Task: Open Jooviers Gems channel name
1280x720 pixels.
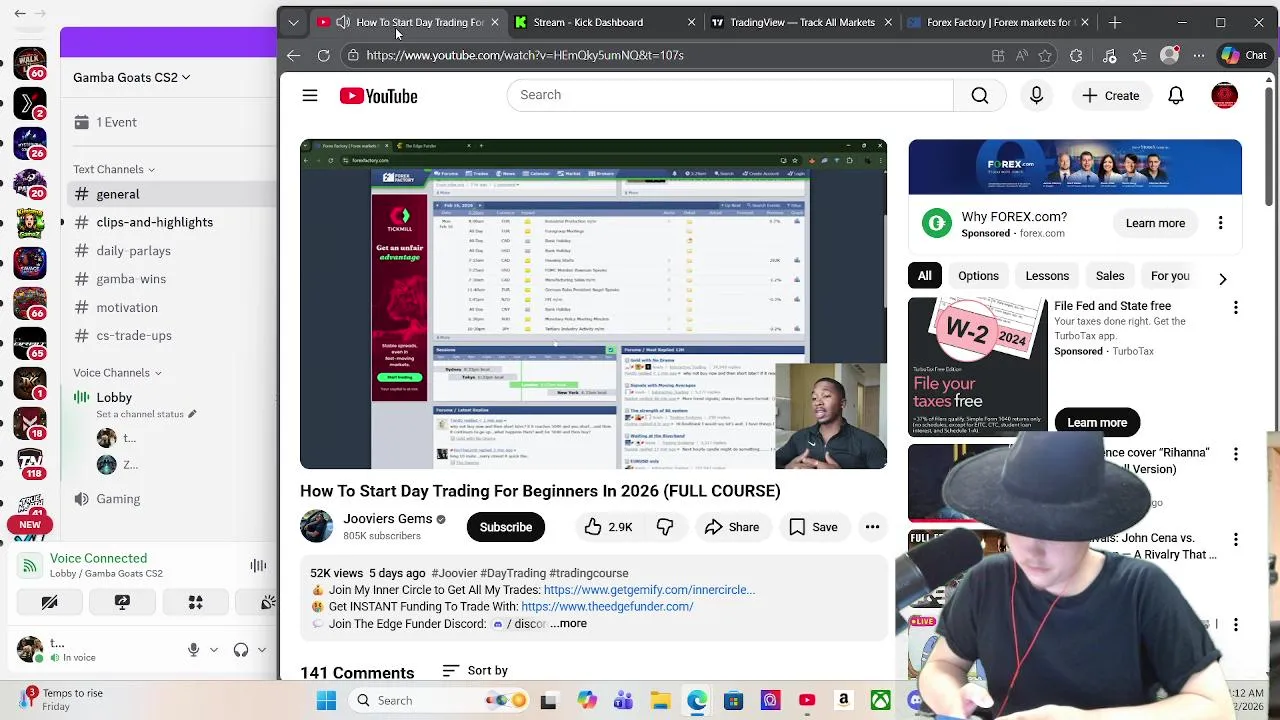Action: (388, 519)
